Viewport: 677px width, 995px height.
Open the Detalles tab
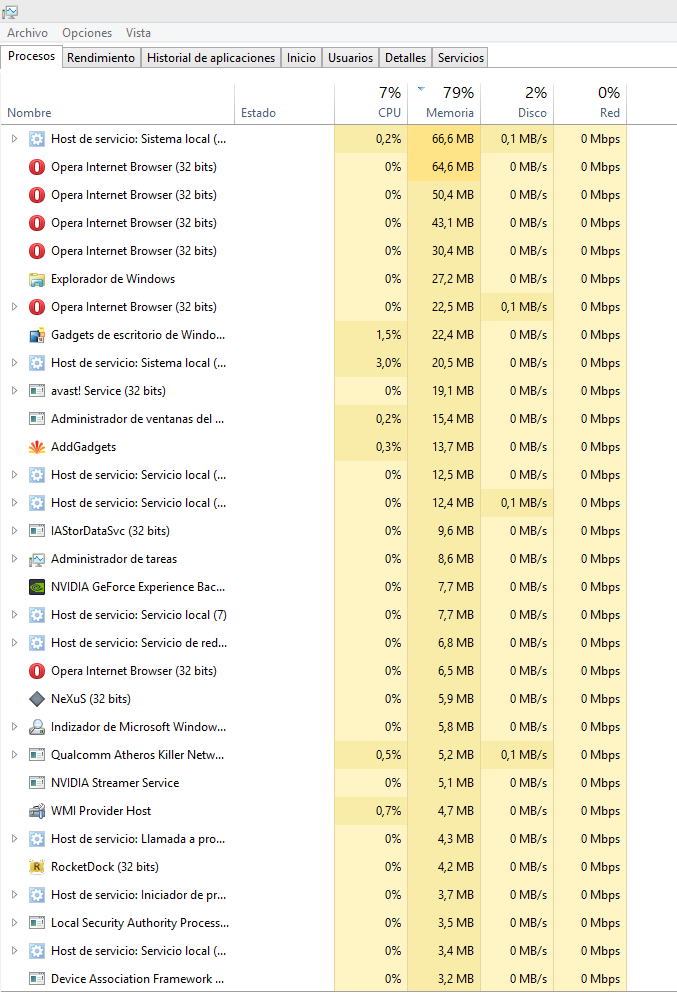[x=405, y=58]
